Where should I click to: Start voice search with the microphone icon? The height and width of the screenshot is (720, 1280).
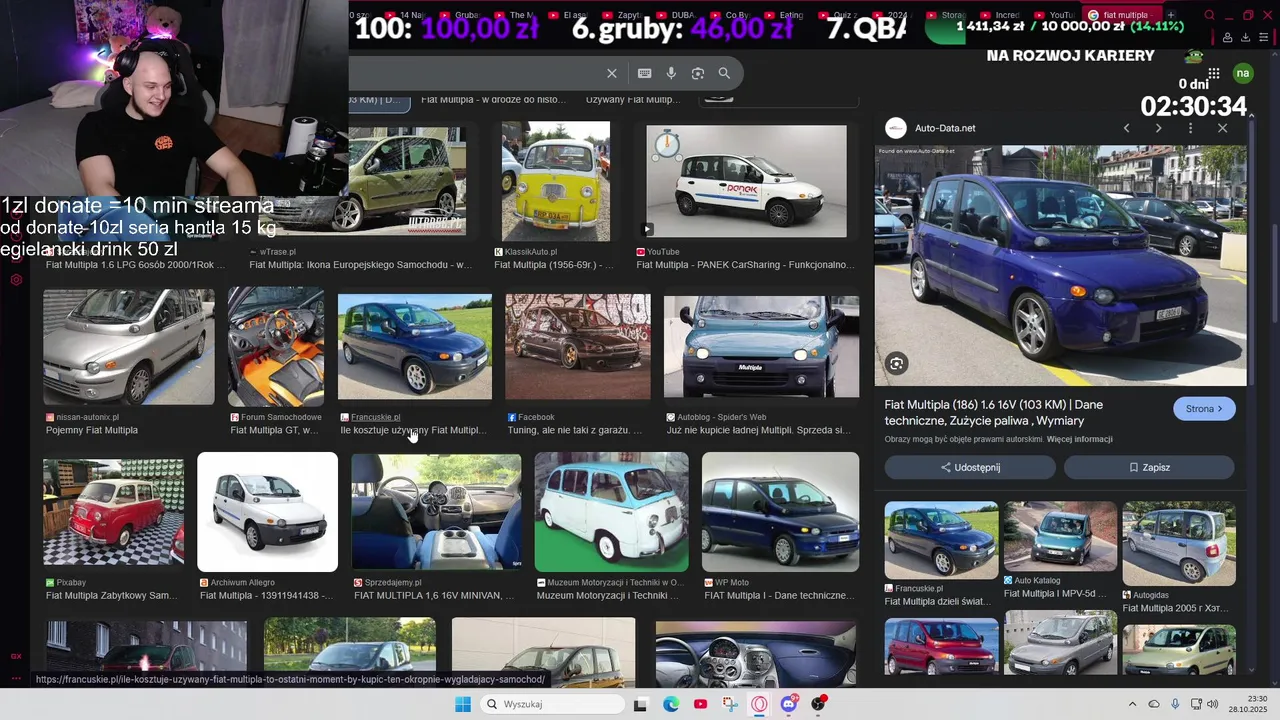click(671, 73)
